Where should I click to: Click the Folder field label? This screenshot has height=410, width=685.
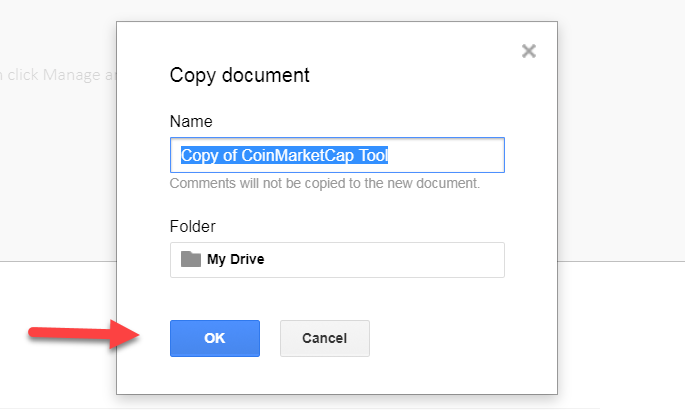[193, 226]
